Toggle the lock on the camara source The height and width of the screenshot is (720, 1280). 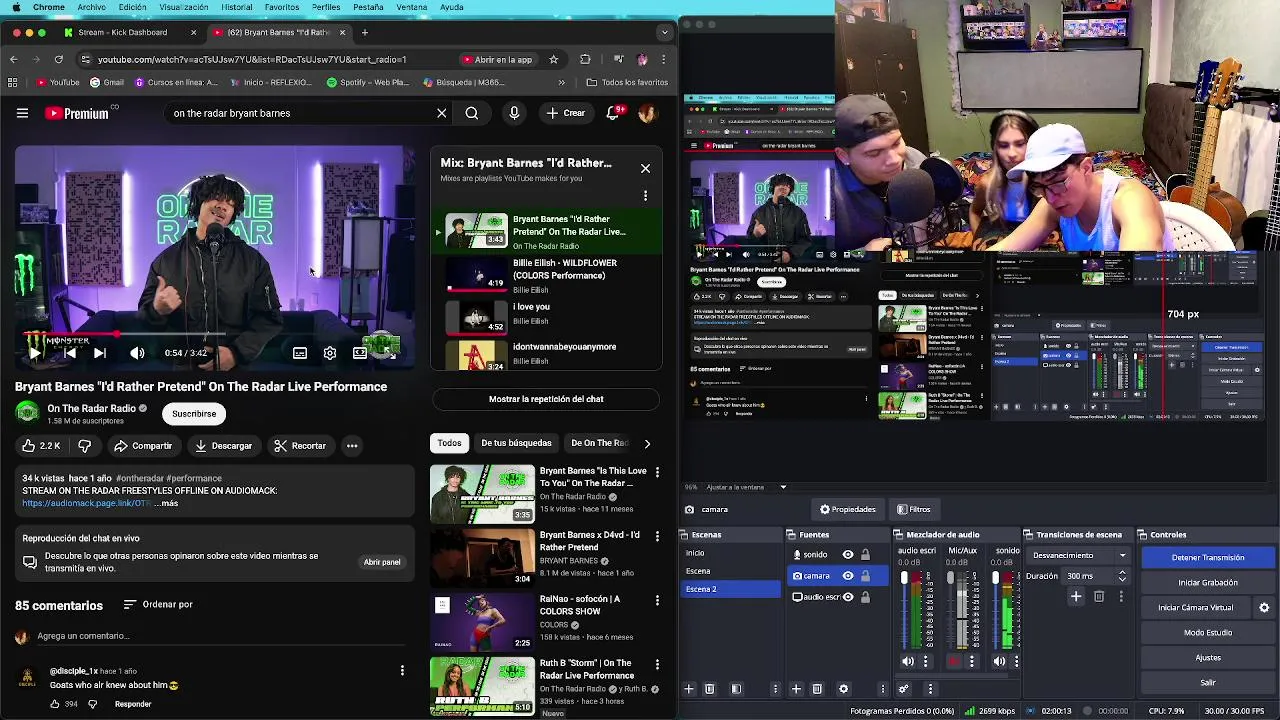click(x=865, y=576)
